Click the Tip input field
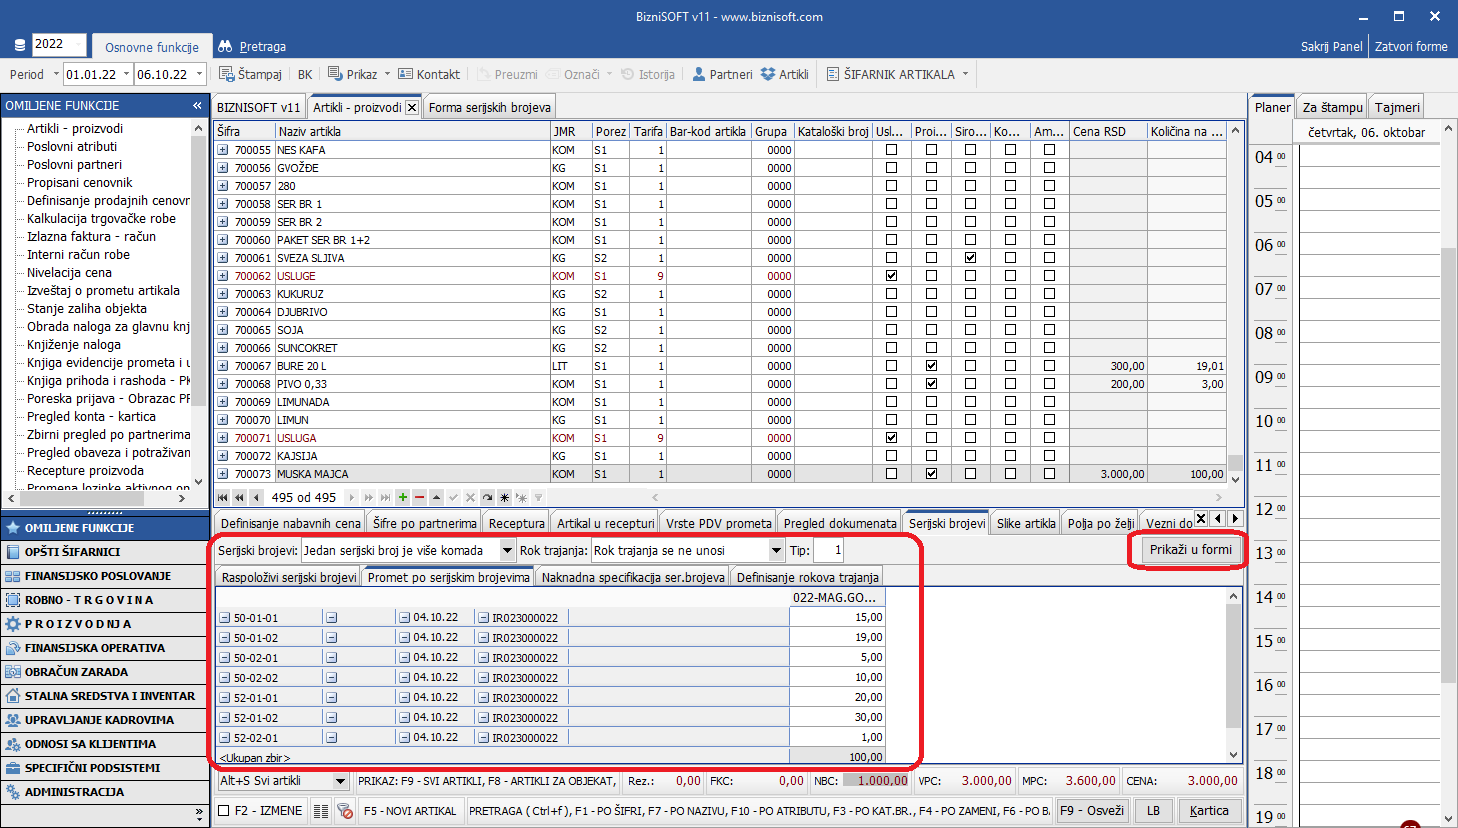 pyautogui.click(x=828, y=551)
